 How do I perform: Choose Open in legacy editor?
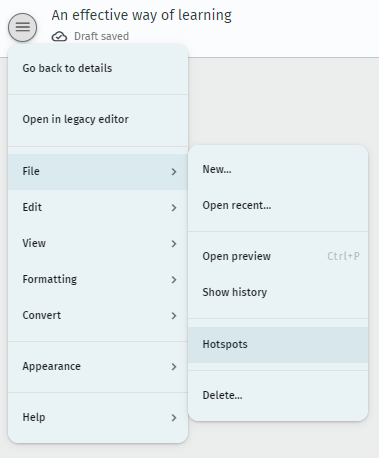pos(98,119)
